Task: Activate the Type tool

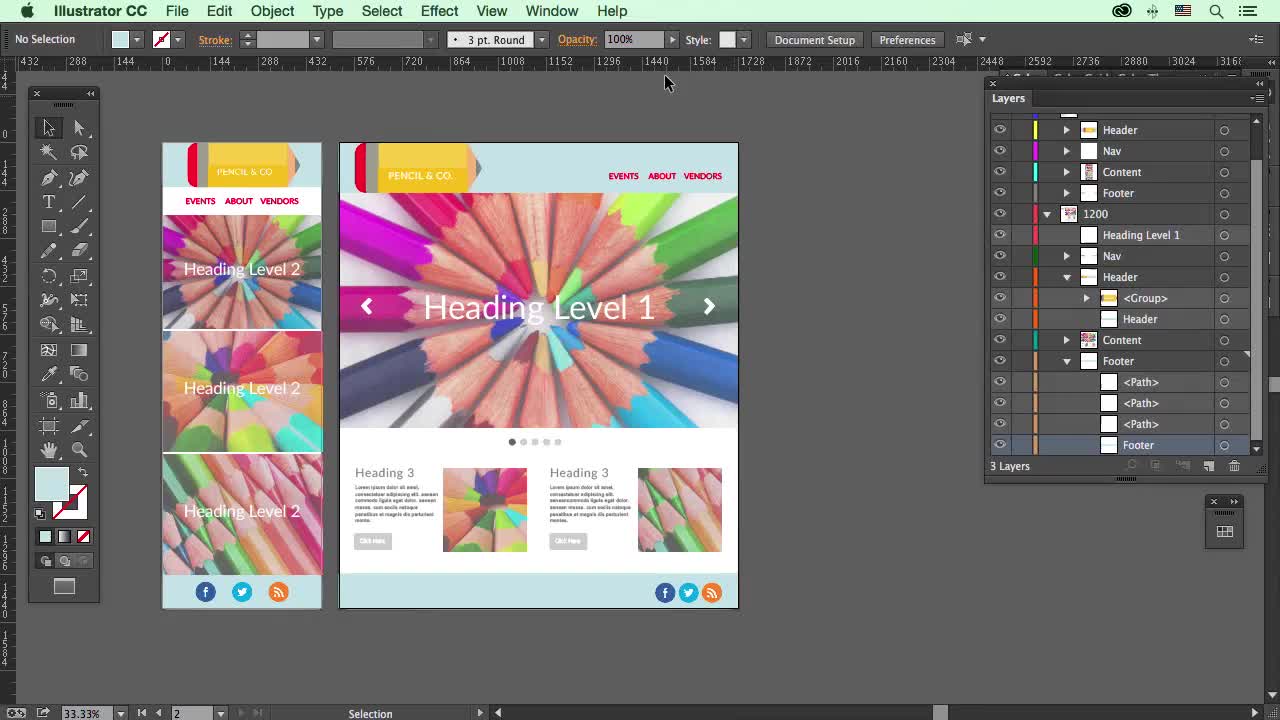Action: (x=48, y=201)
